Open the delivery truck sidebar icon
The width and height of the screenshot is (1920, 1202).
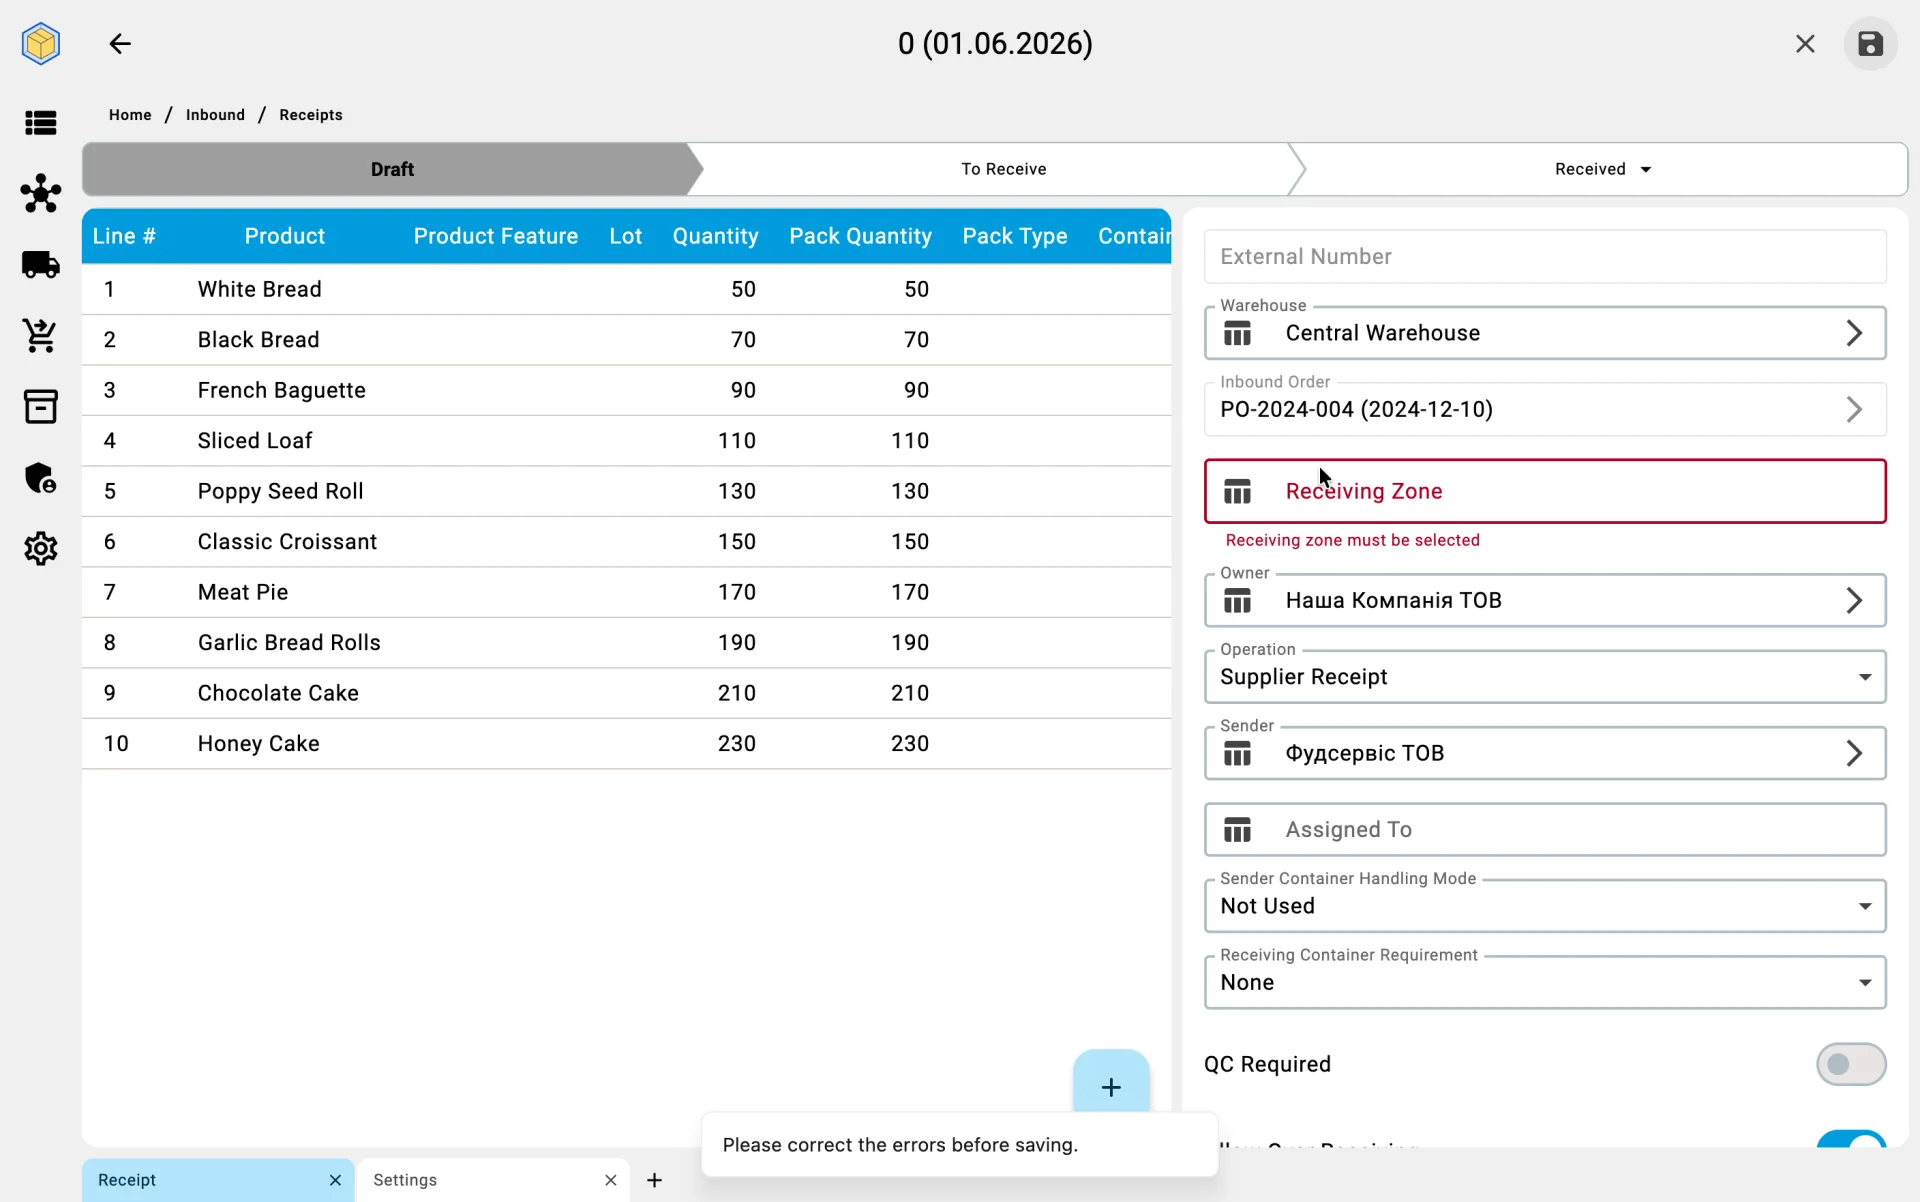41,265
